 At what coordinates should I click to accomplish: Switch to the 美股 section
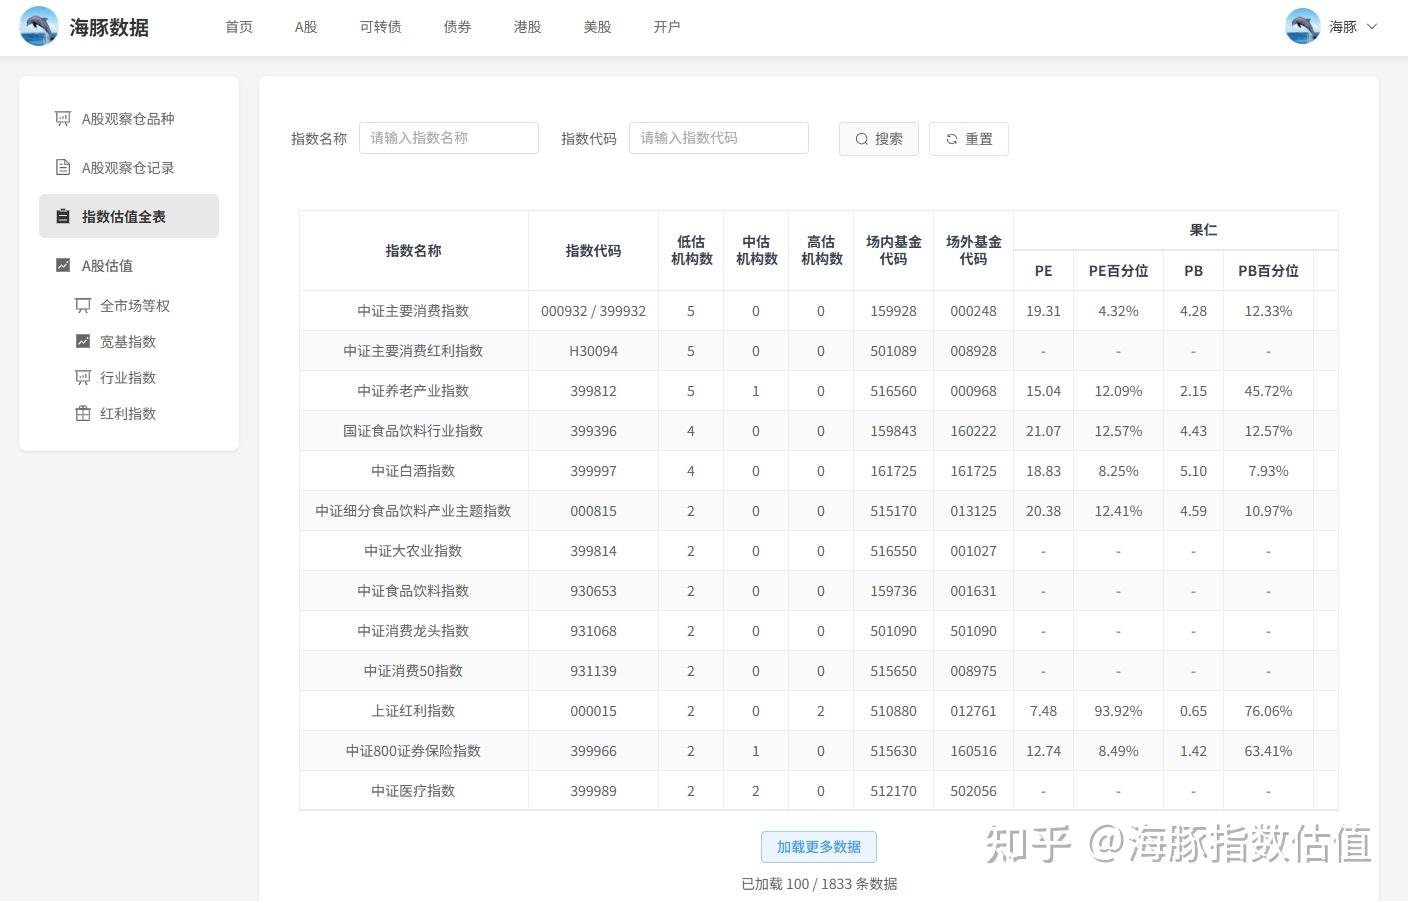pyautogui.click(x=597, y=27)
